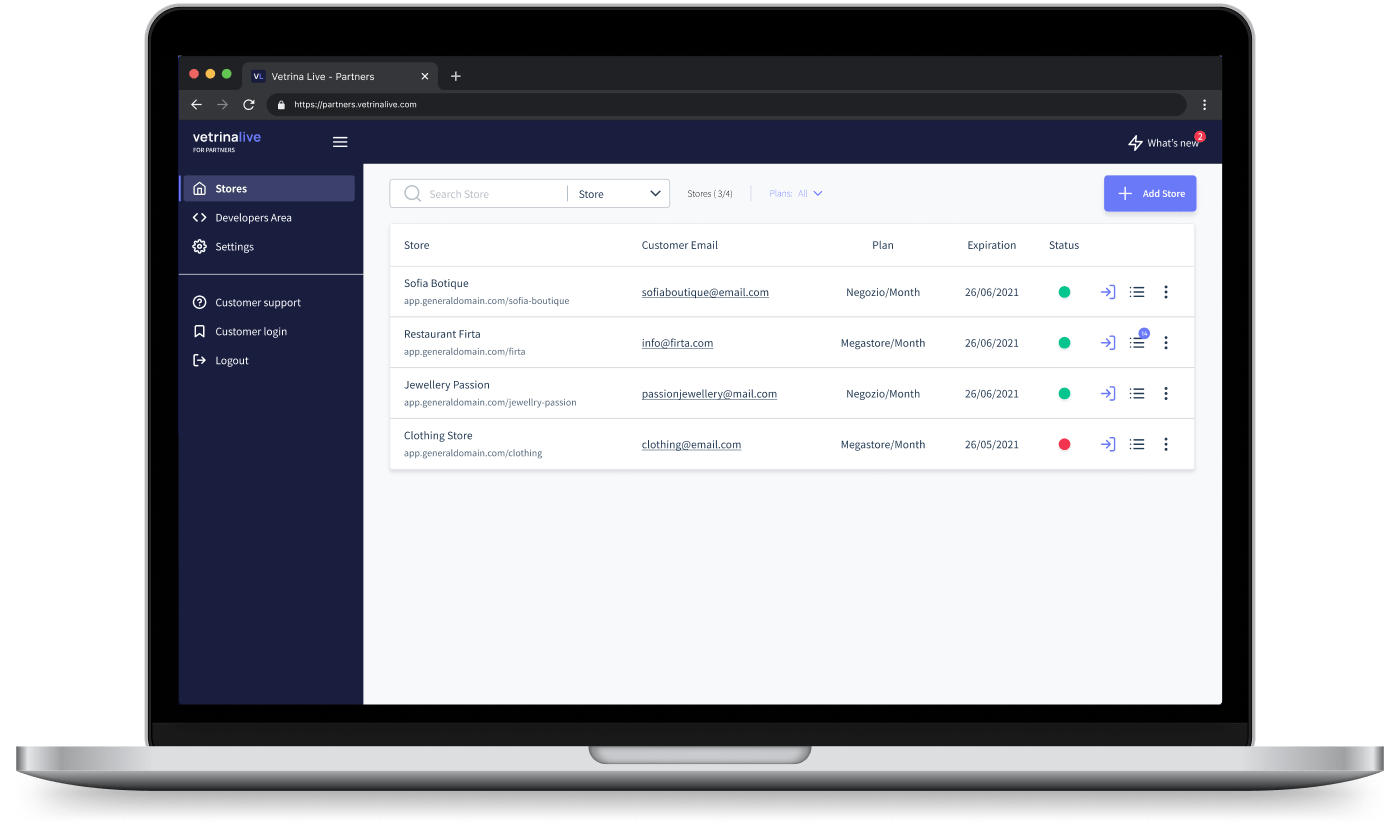Open three-dot menu for Jewellery Passion
Viewport: 1400px width, 825px height.
pos(1166,394)
